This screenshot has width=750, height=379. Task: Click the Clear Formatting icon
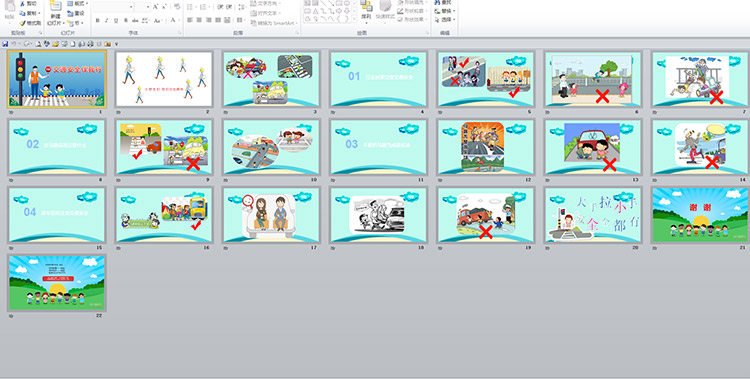177,6
